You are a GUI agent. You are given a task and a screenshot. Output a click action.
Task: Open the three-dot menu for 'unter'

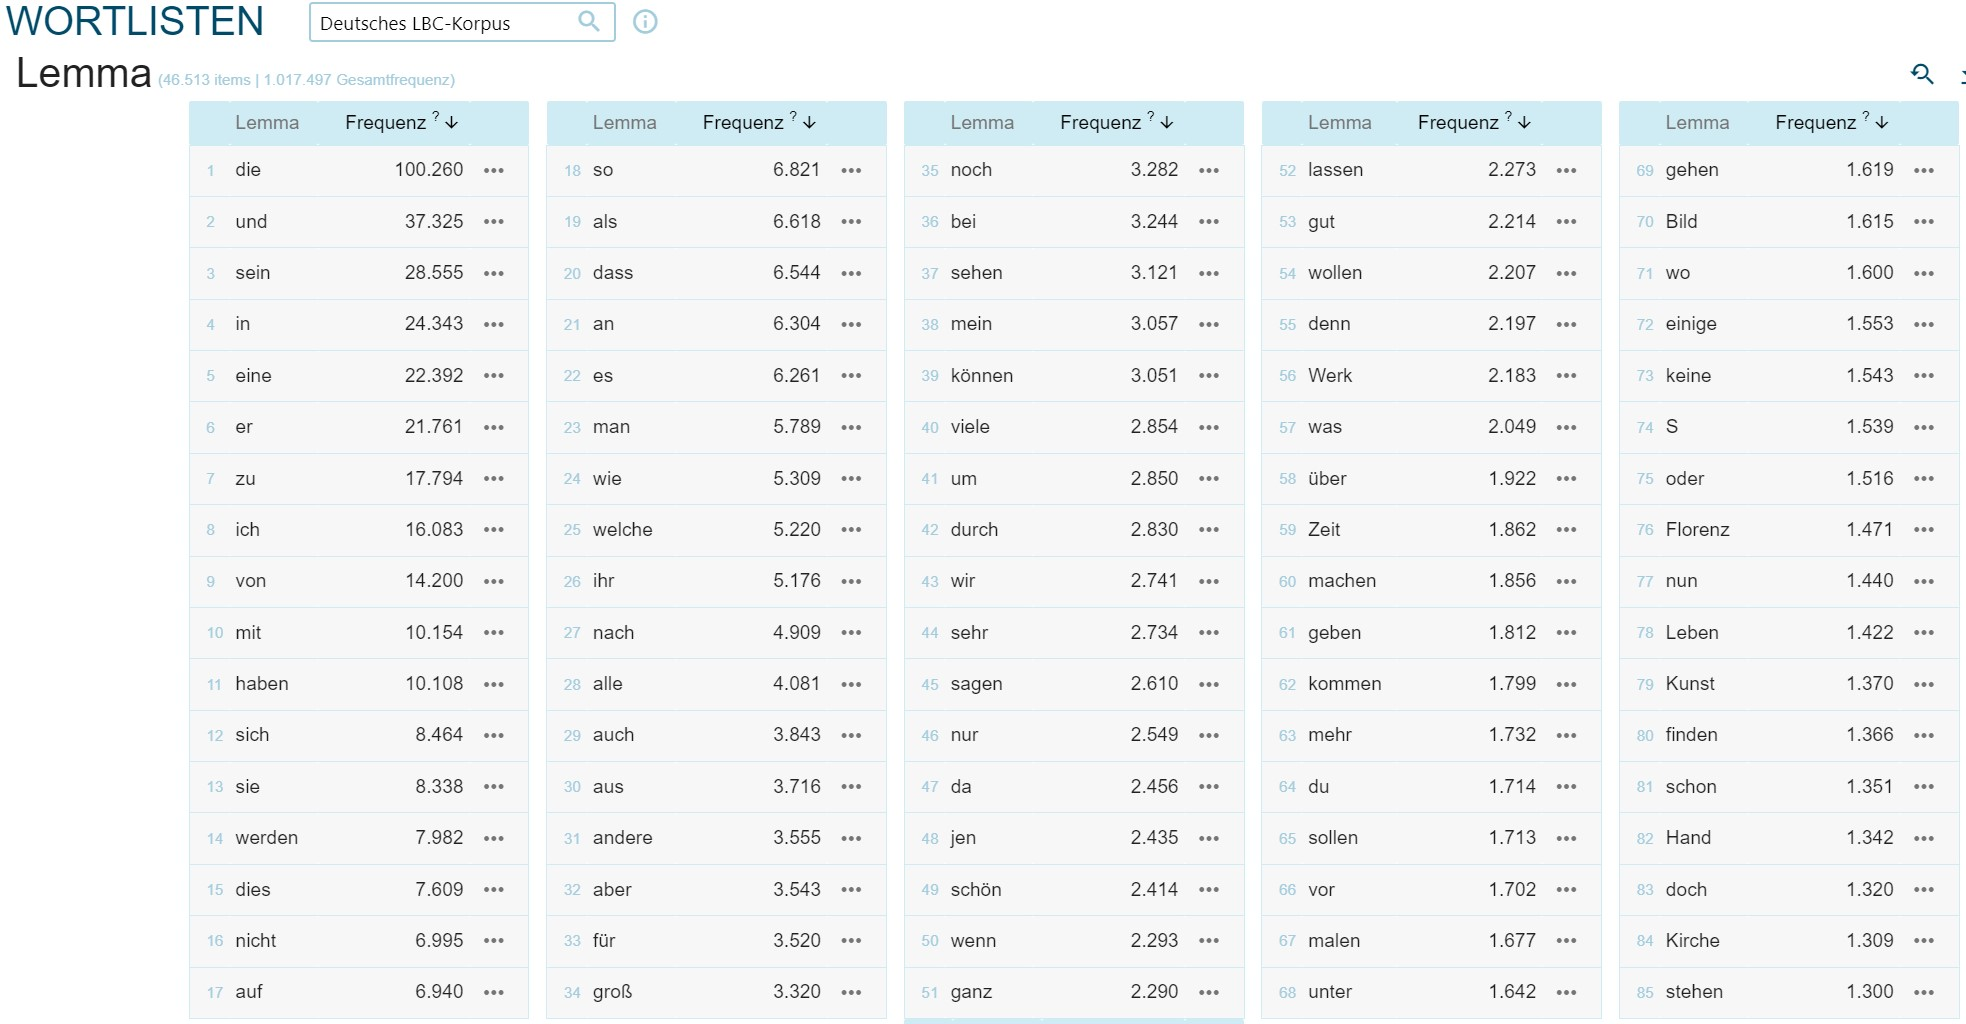1567,992
